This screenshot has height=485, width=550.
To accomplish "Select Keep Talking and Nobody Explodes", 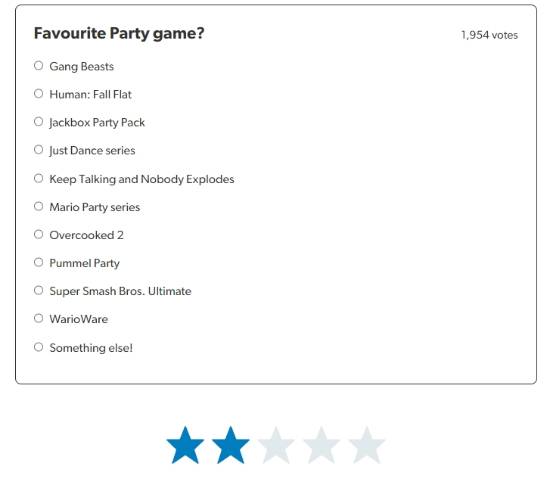I will click(39, 178).
